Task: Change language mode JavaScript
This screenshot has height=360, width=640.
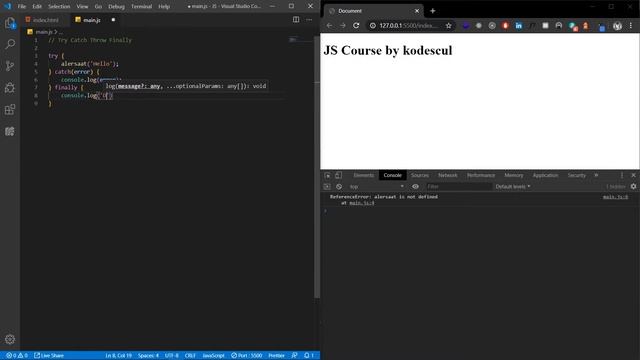Action: pyautogui.click(x=213, y=356)
